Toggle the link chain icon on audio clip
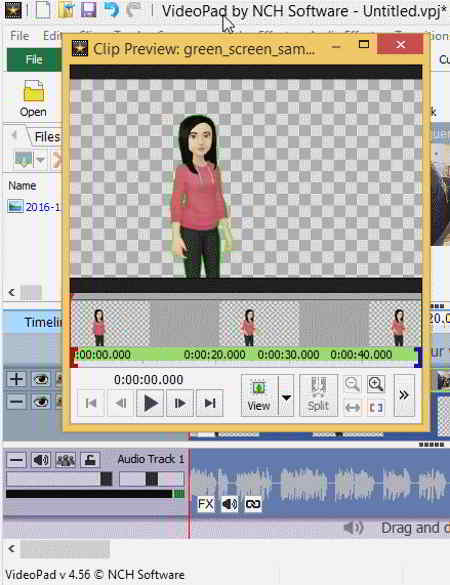Screen dimensions: 450x585 [x=253, y=504]
